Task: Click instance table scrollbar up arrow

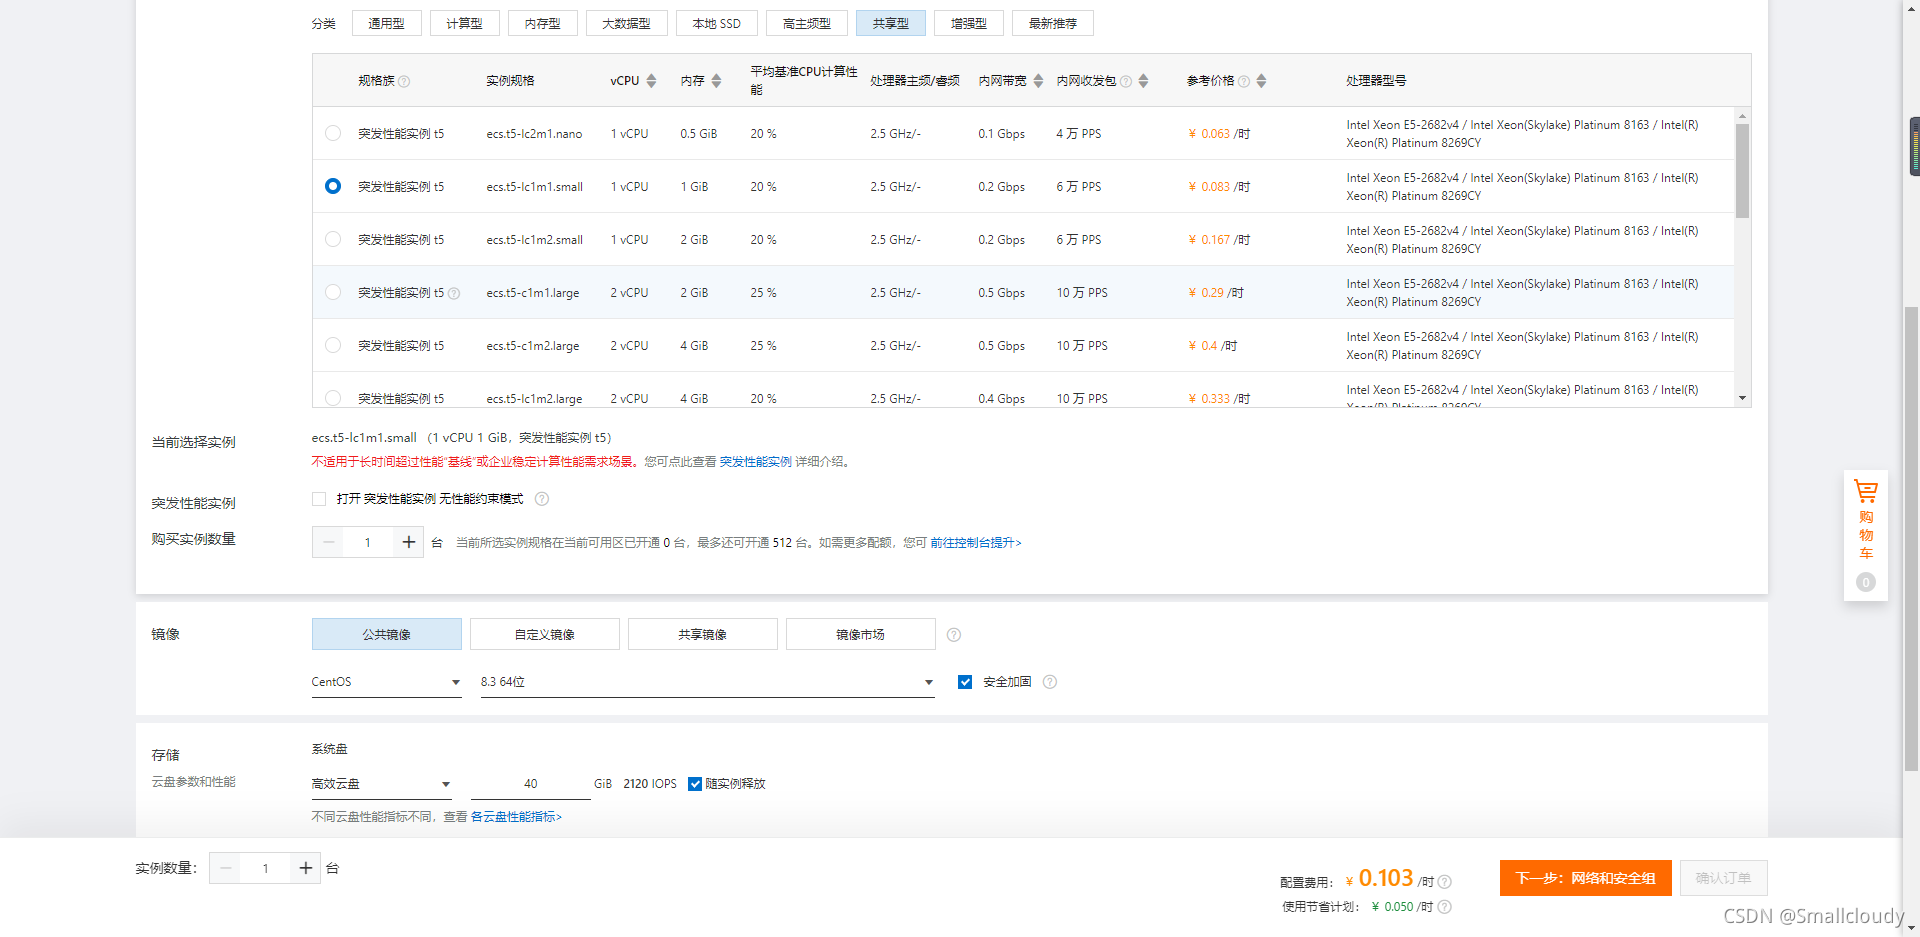Action: coord(1742,116)
